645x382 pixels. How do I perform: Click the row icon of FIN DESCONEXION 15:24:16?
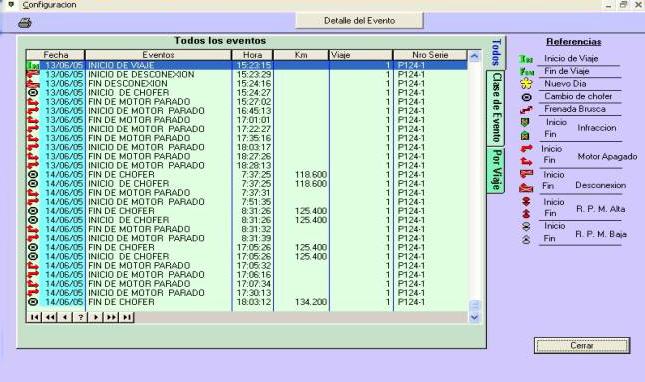point(33,83)
